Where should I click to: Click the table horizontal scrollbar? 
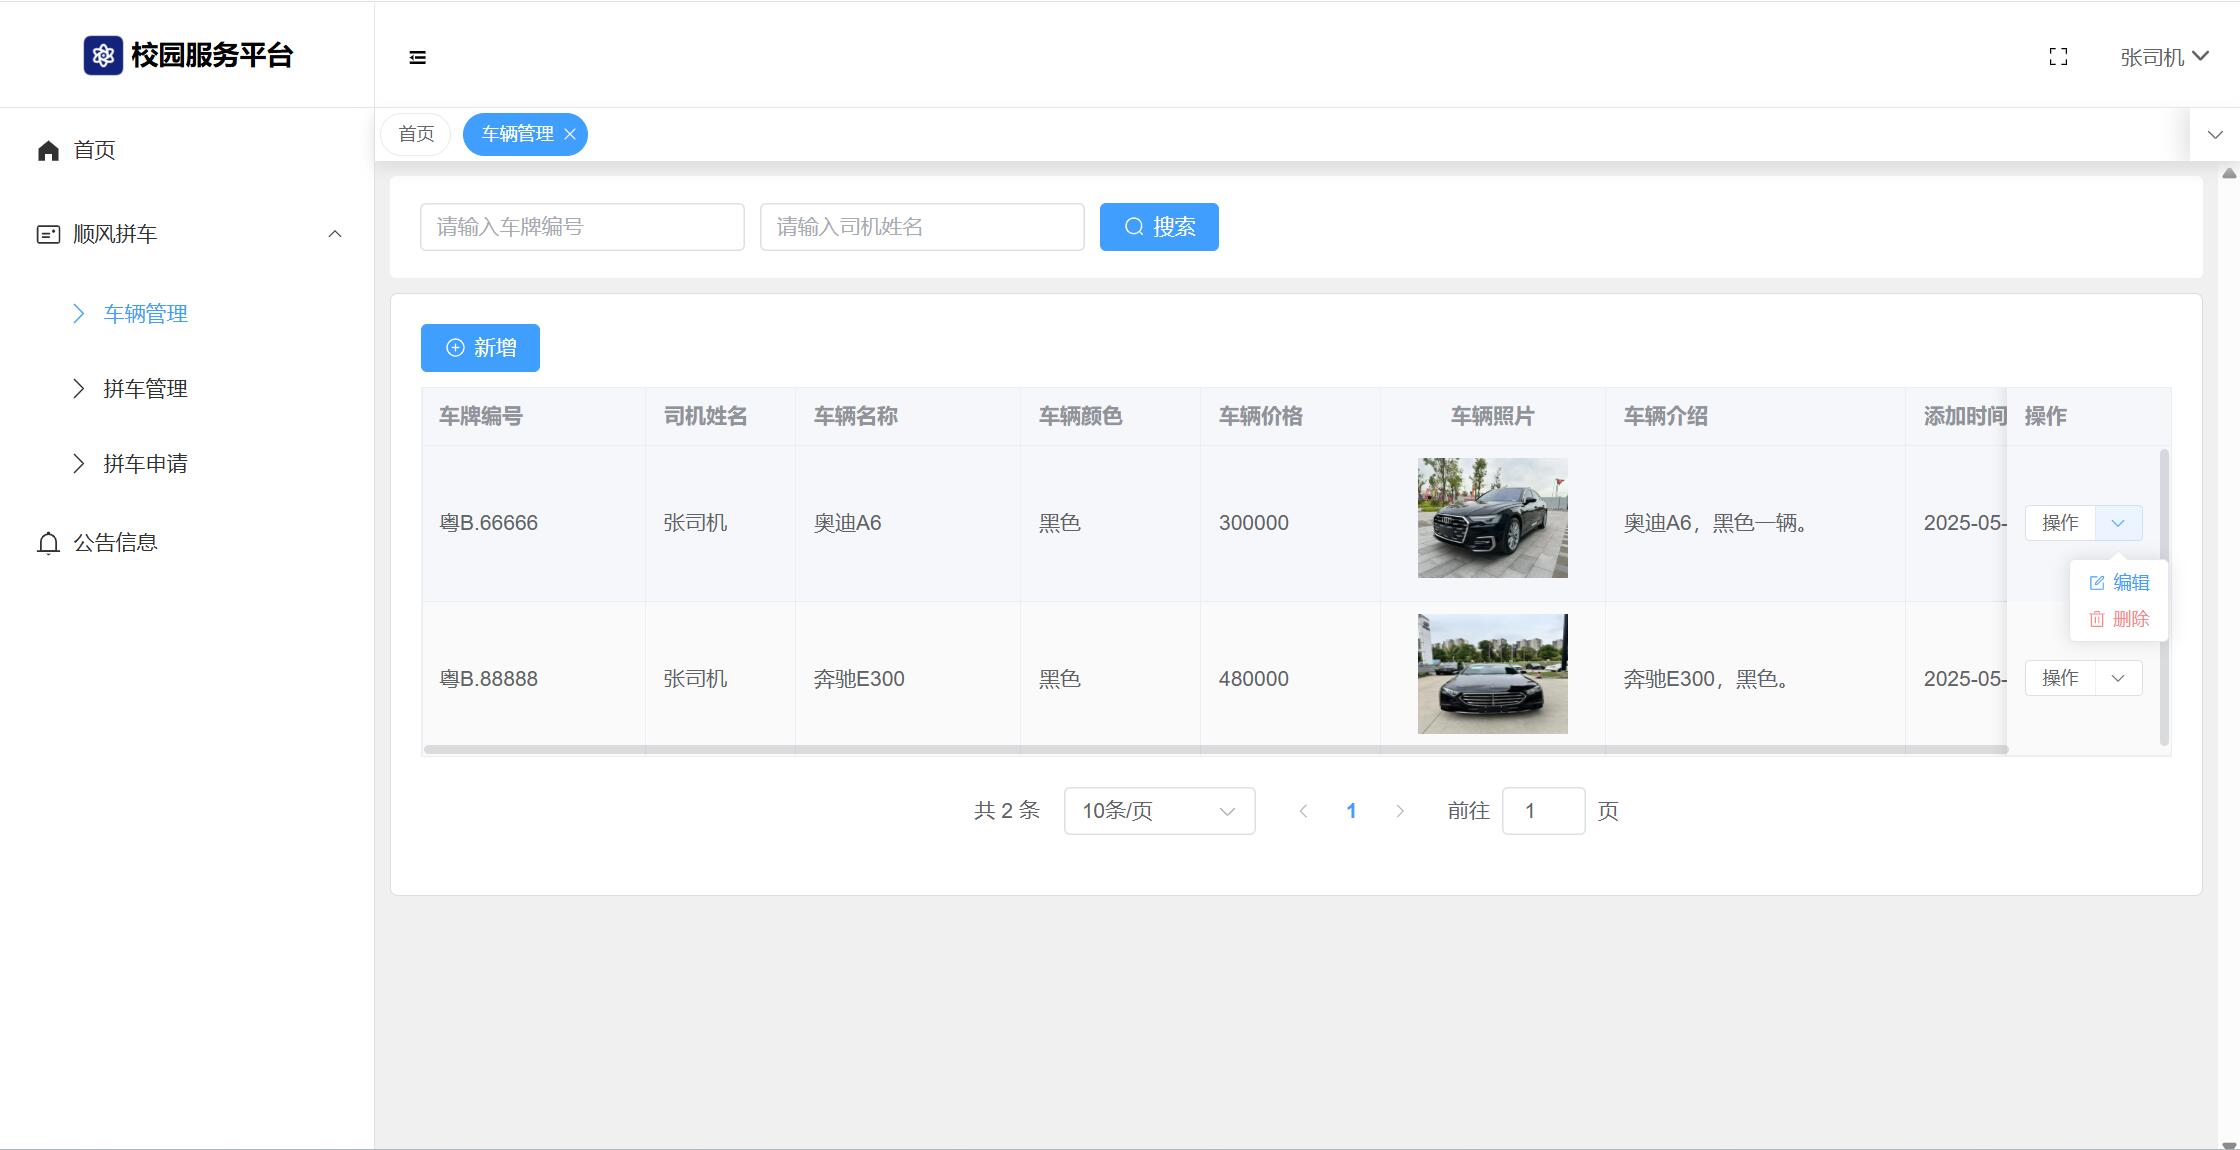coord(1214,749)
